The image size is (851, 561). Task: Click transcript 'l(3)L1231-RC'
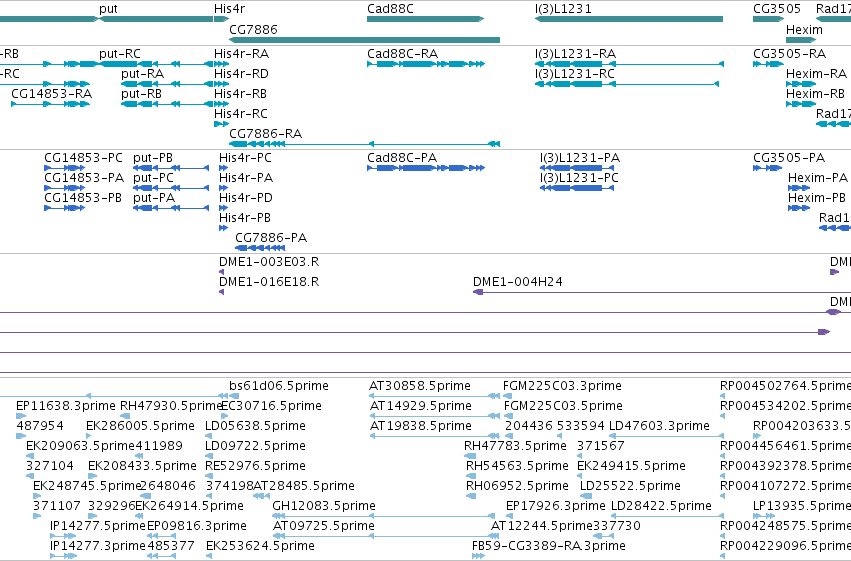pyautogui.click(x=575, y=74)
